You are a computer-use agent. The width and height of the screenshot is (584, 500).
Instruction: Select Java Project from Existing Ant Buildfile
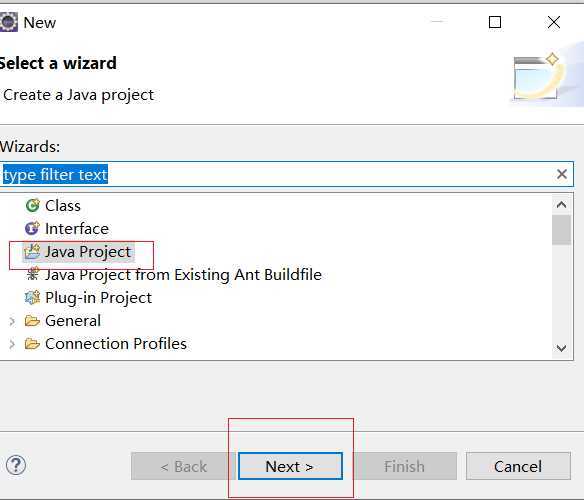[x=183, y=275]
